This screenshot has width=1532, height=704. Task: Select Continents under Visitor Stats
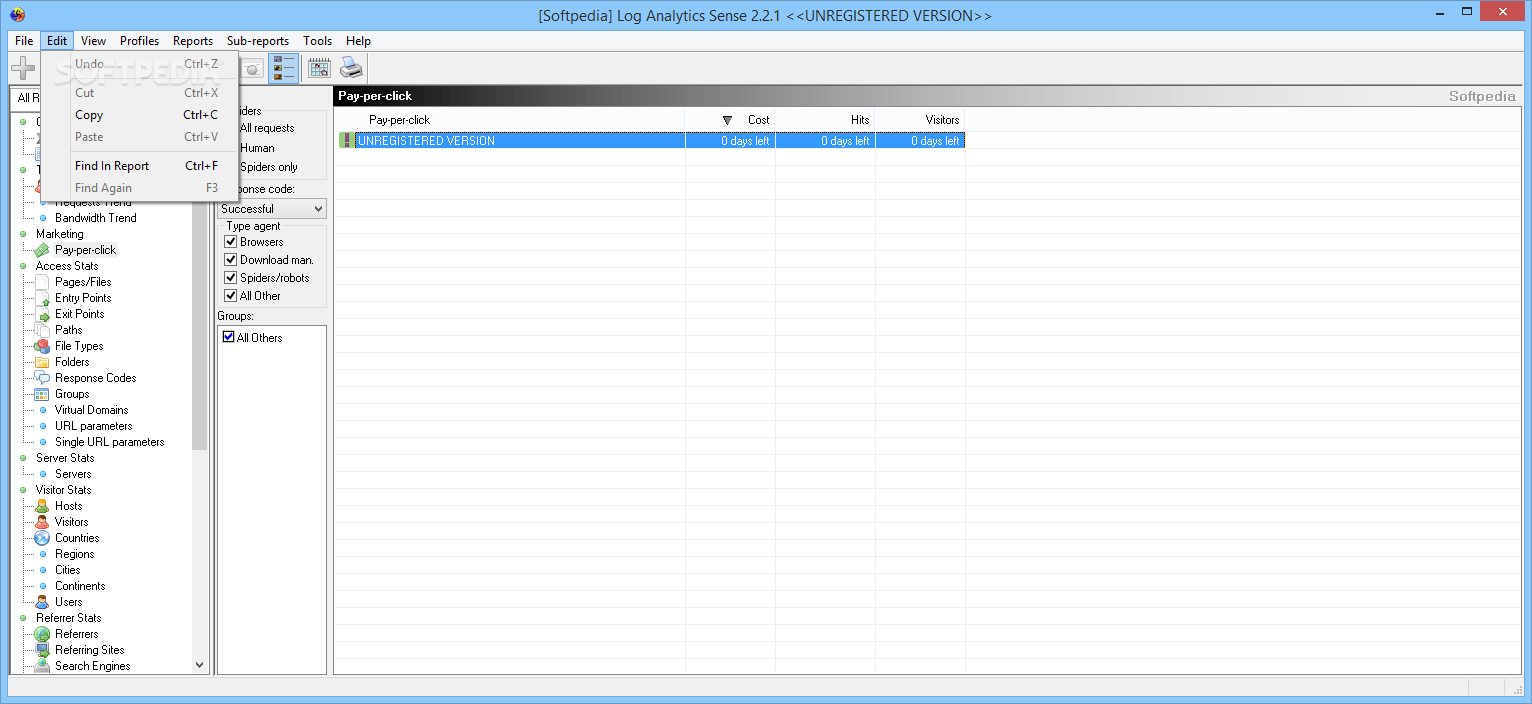click(80, 586)
